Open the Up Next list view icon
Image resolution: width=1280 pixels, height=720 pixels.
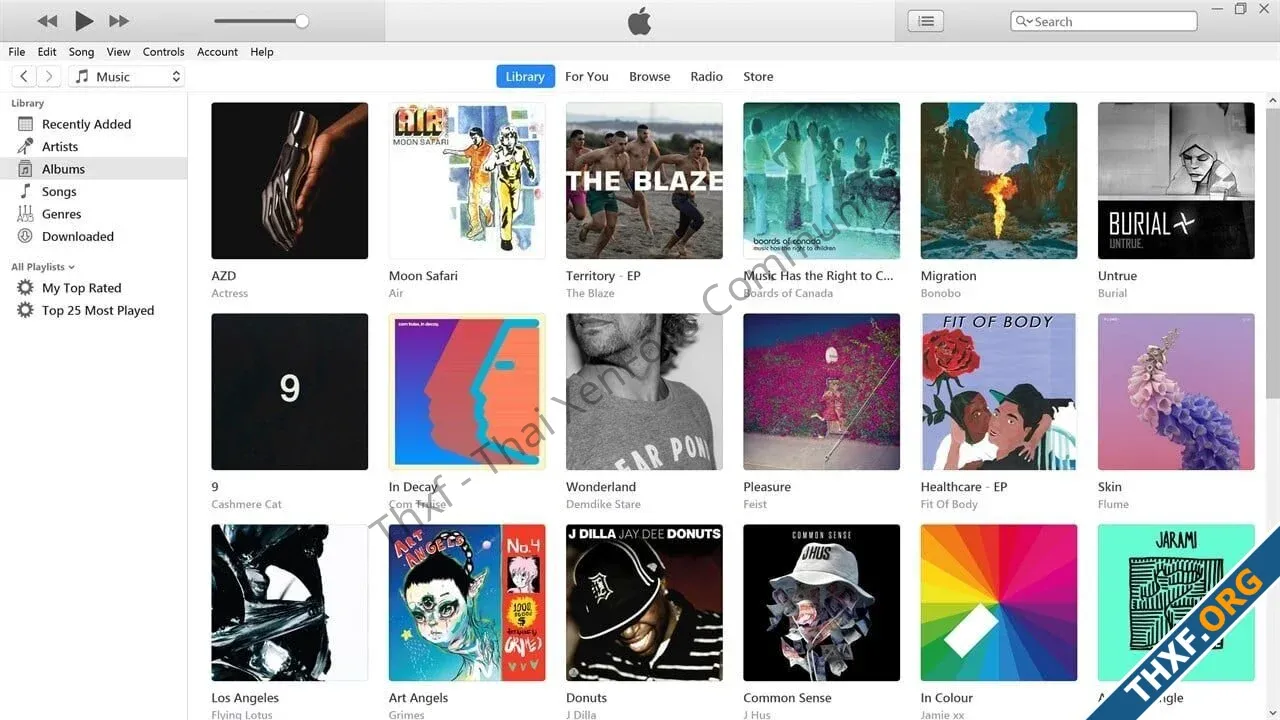pos(925,21)
